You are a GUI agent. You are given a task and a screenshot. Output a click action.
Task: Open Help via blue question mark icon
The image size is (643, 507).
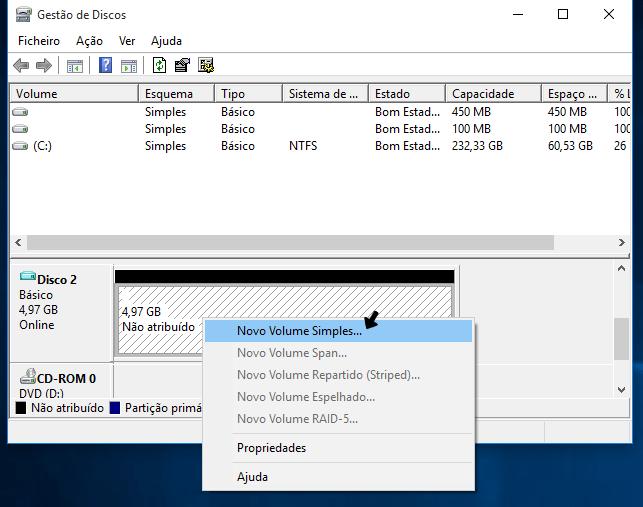(x=105, y=65)
